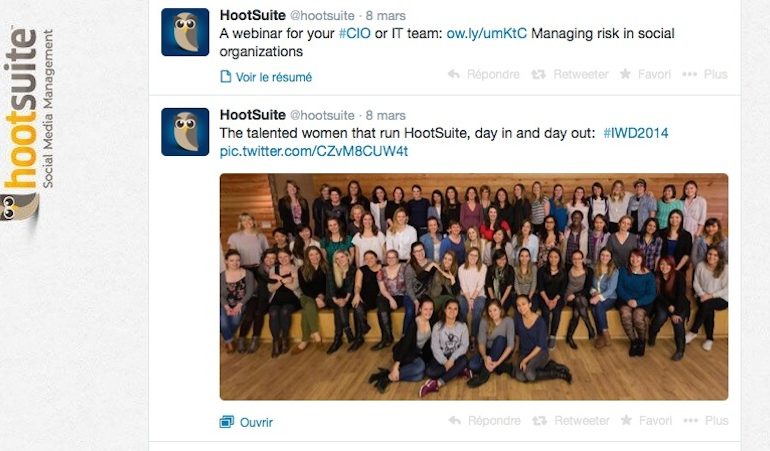
Task: Click the HootSuite owl avatar on second tweet
Action: (x=185, y=132)
